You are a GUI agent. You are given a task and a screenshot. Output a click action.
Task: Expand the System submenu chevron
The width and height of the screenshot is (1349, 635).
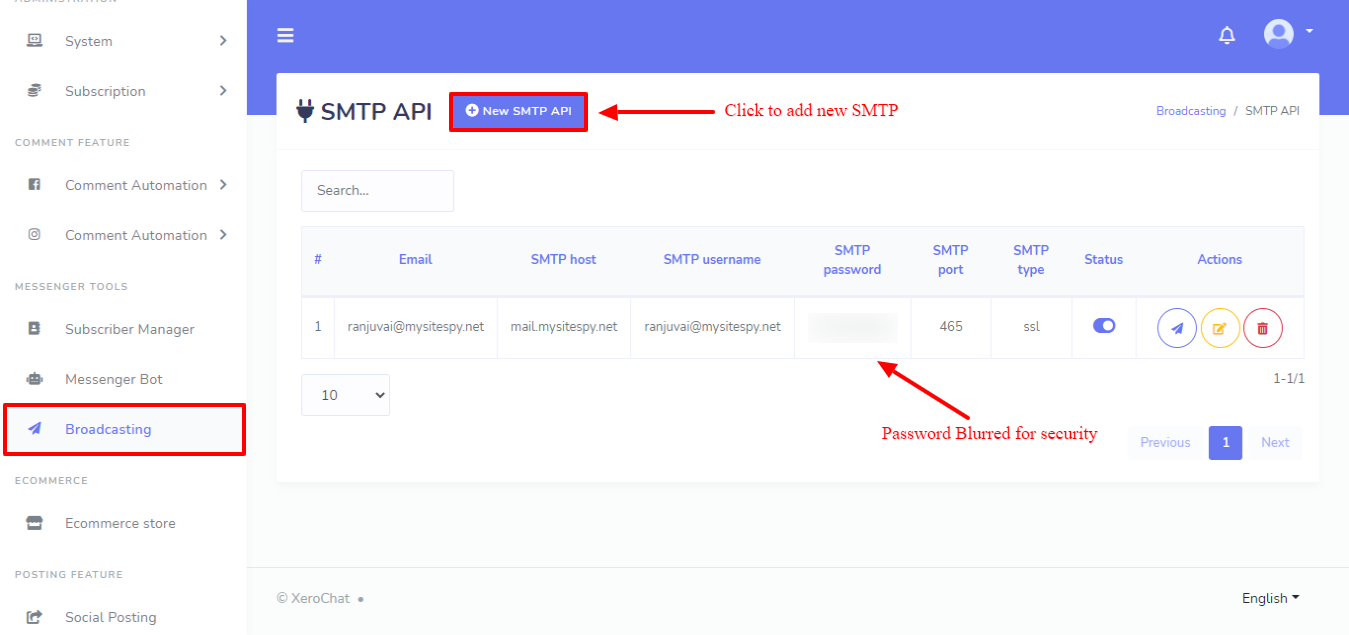point(223,41)
